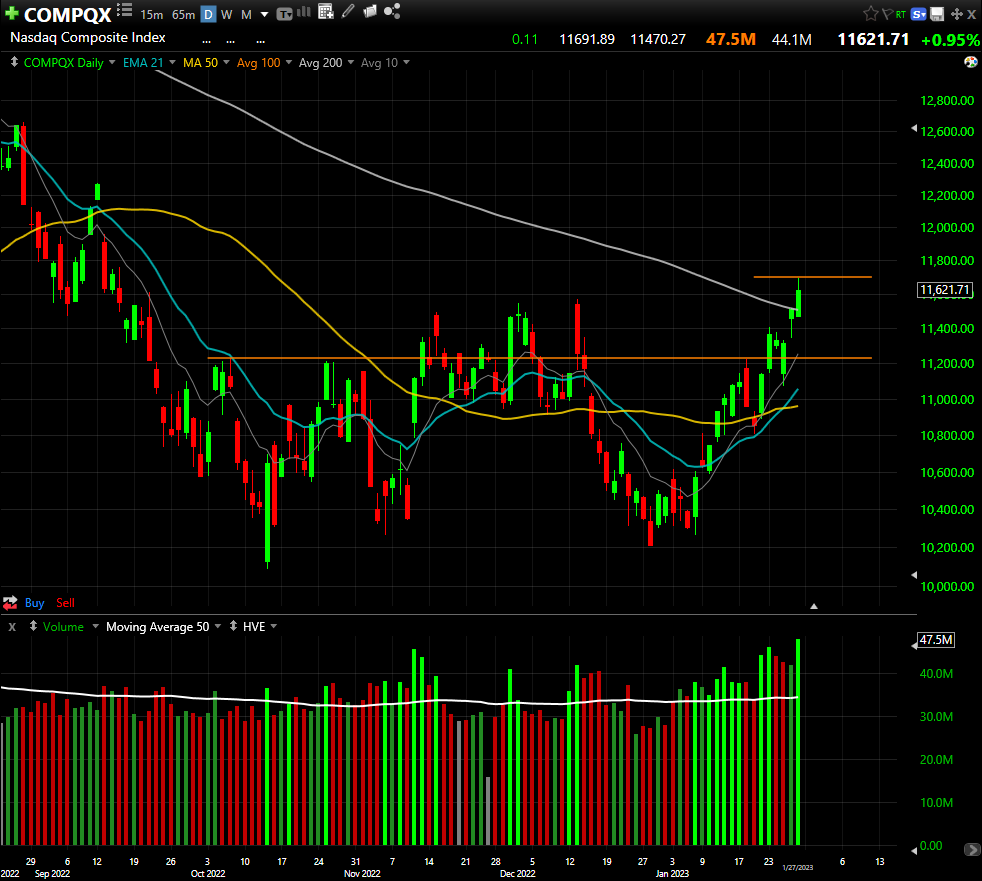Image resolution: width=982 pixels, height=881 pixels.
Task: Open the watchlist list icon beside COMPQX
Action: tap(125, 10)
